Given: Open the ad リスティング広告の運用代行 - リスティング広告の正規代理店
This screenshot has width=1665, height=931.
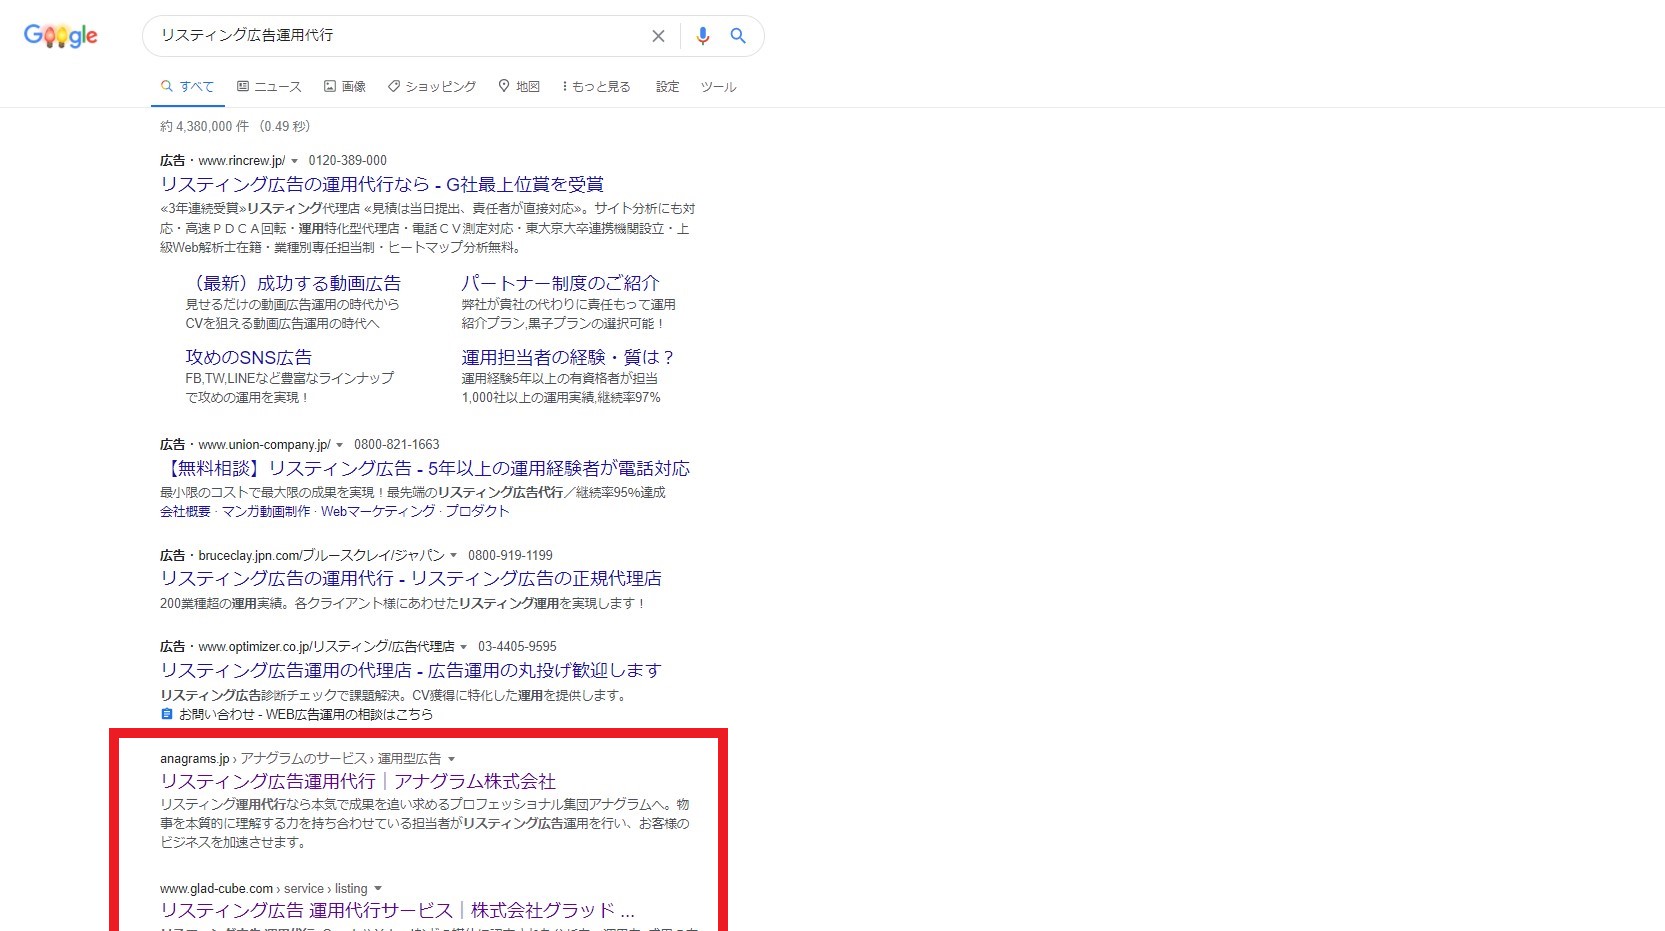Looking at the screenshot, I should [411, 578].
